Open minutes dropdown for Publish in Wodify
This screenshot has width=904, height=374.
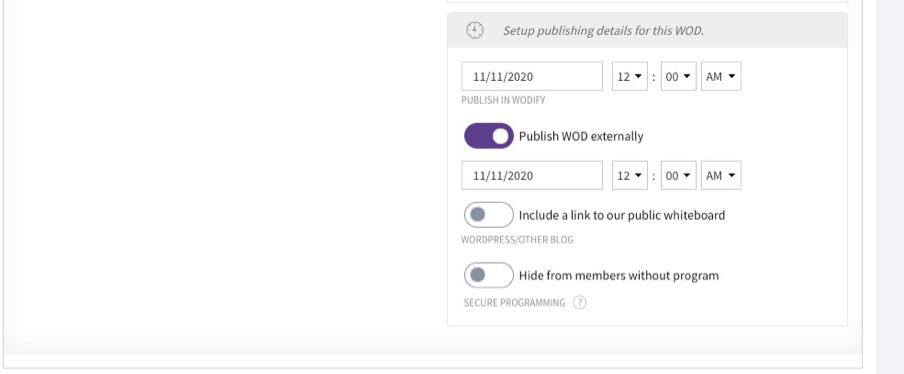click(x=679, y=76)
